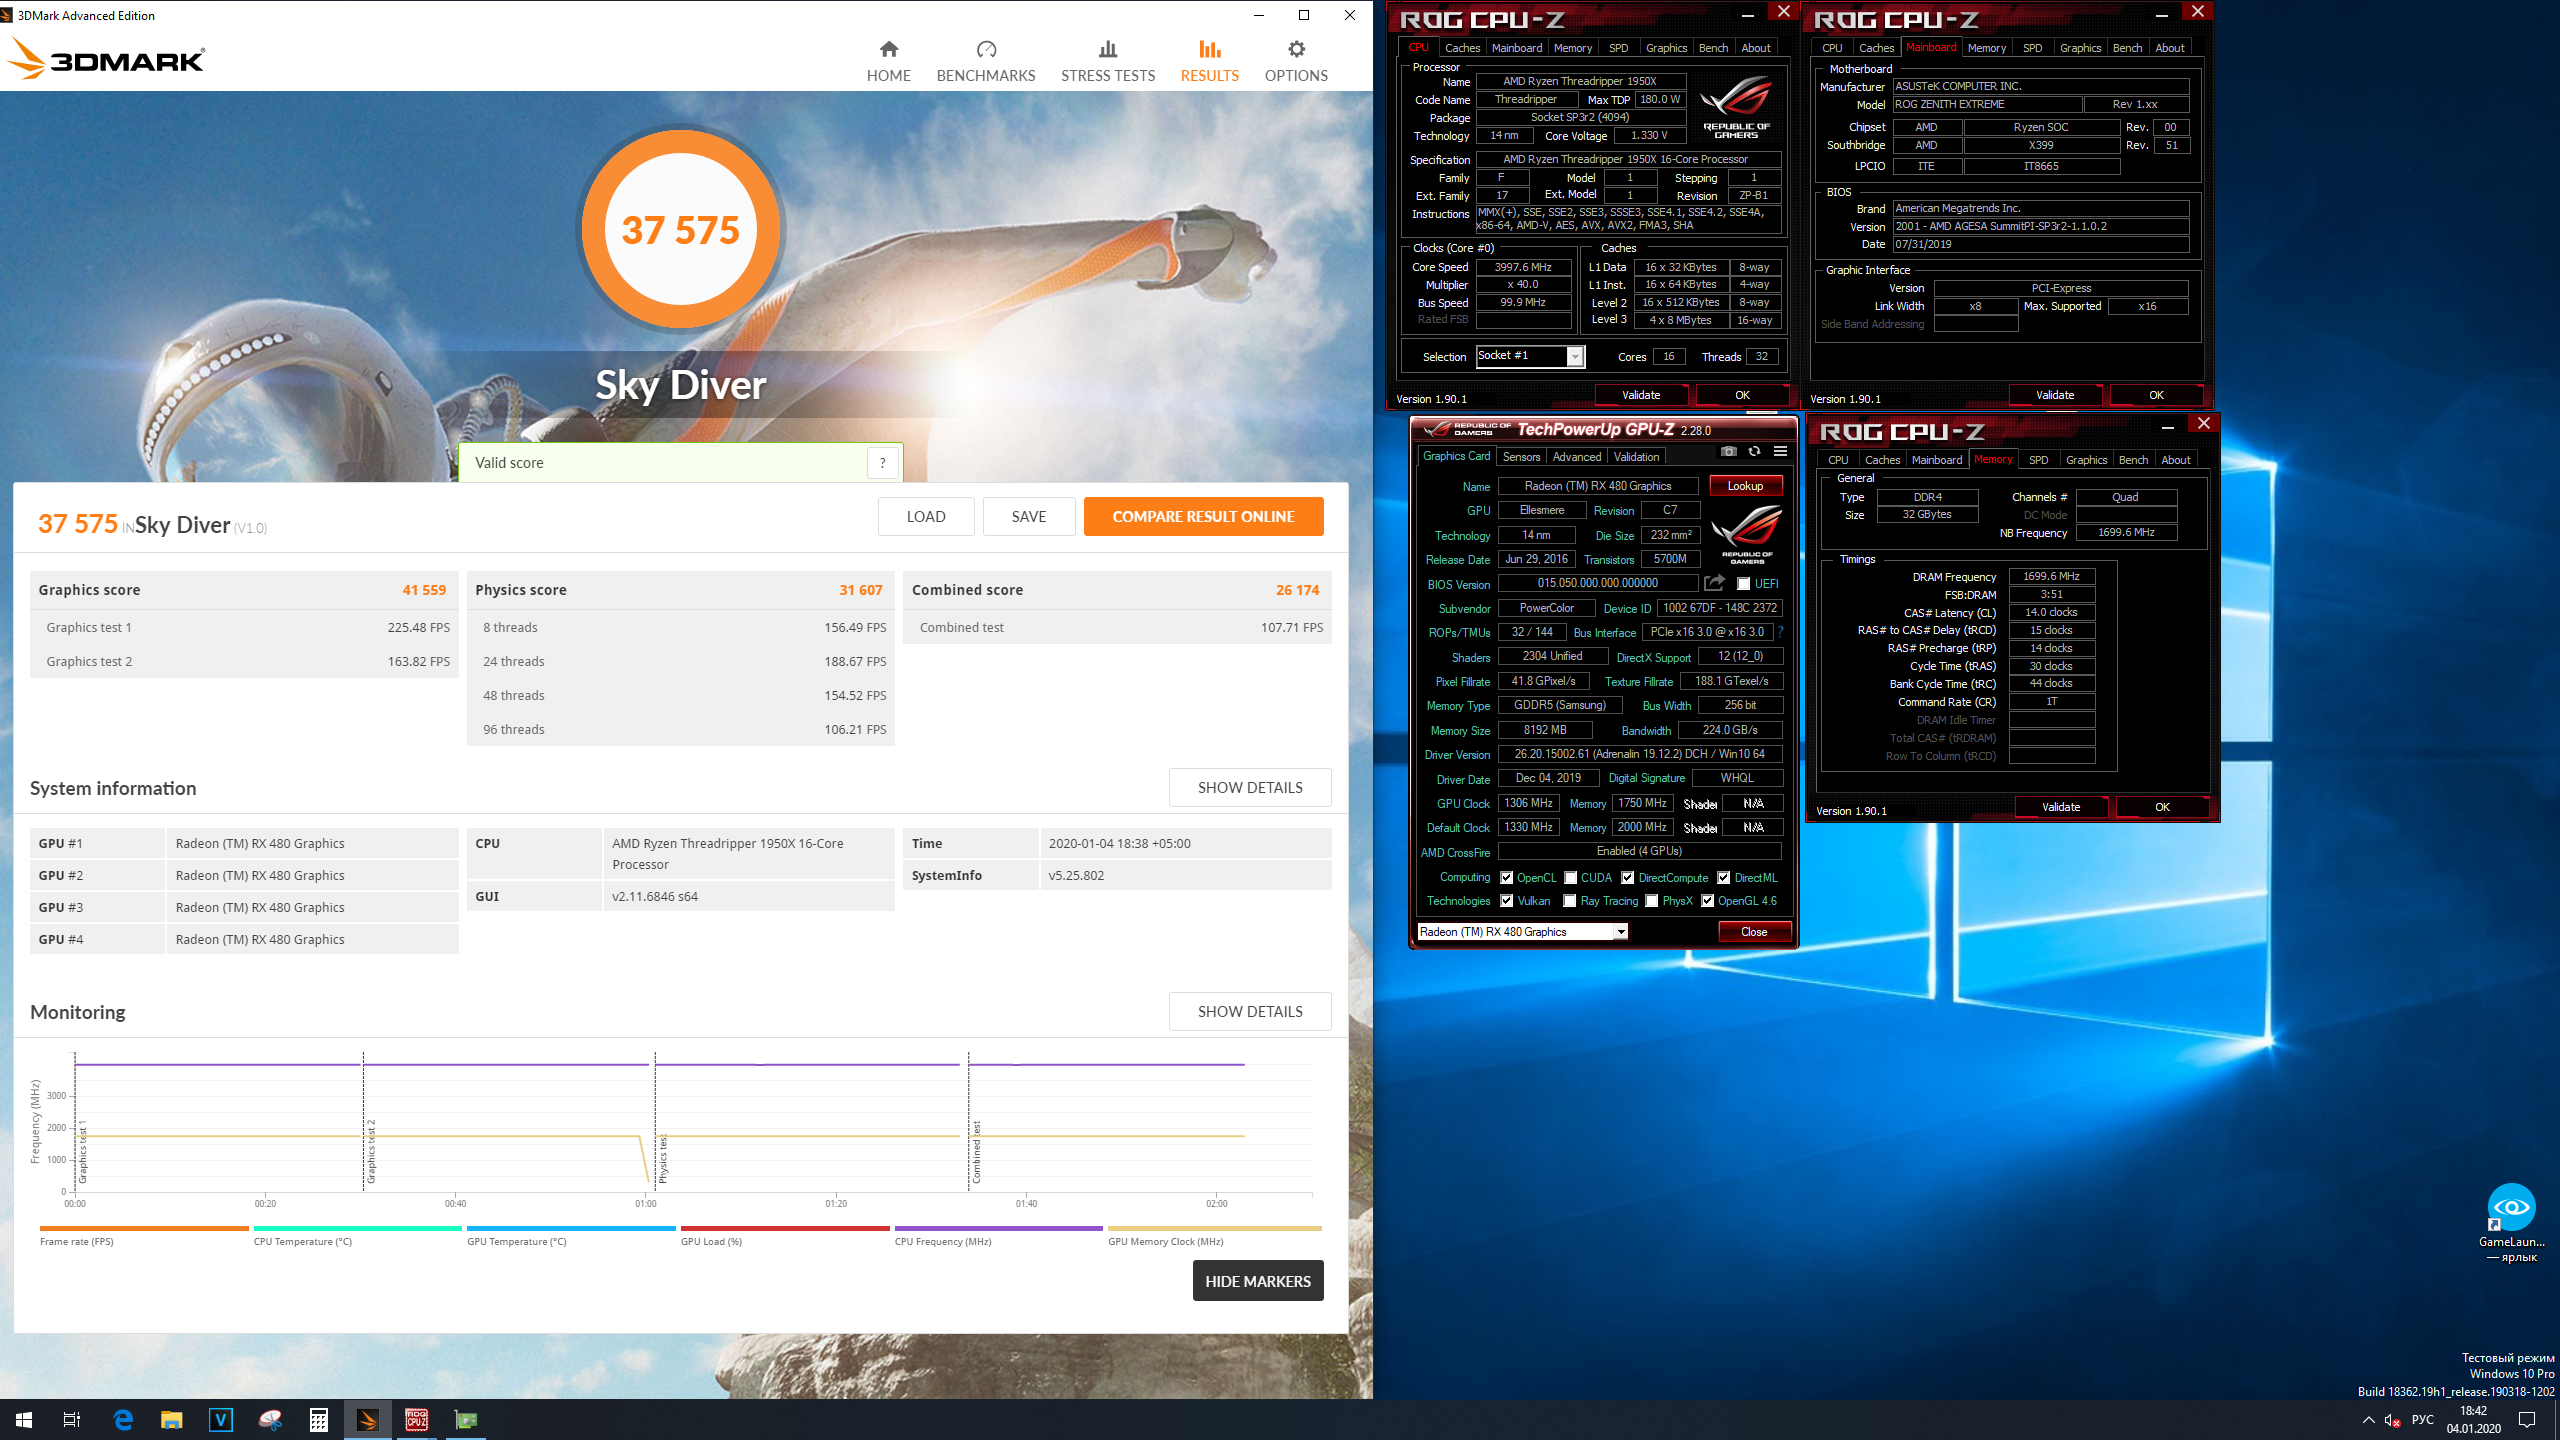Click the blue GPU Temperature legend

[x=570, y=1236]
